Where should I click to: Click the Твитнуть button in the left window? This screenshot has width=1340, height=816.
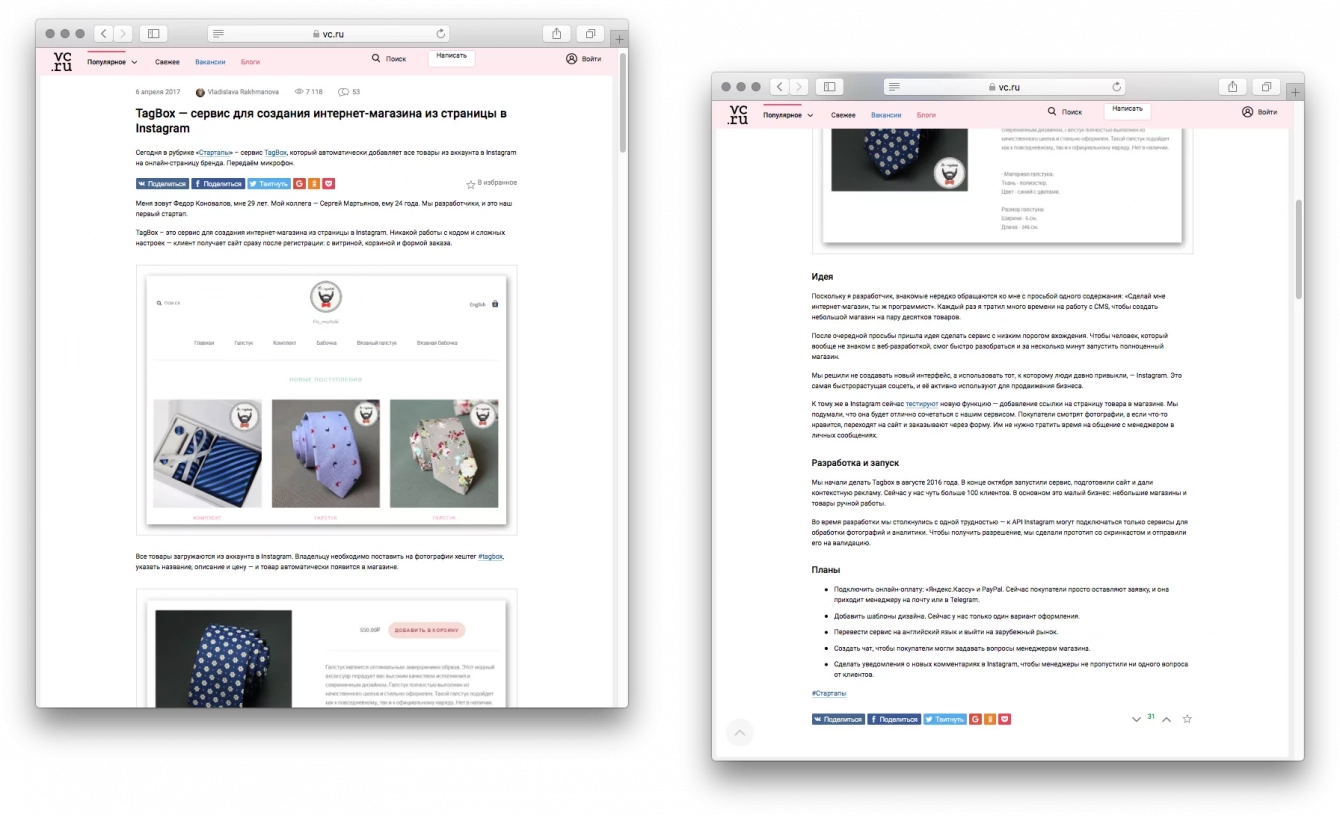tap(269, 184)
